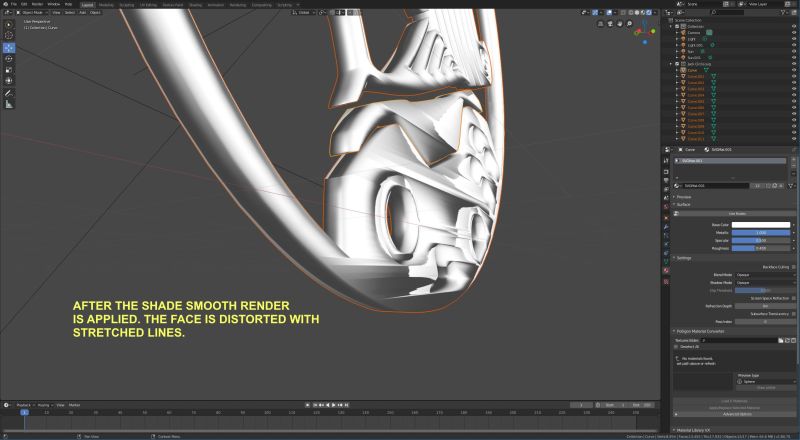Image resolution: width=800 pixels, height=440 pixels.
Task: Click the timeline playhead at frame 1
Action: coord(24,412)
